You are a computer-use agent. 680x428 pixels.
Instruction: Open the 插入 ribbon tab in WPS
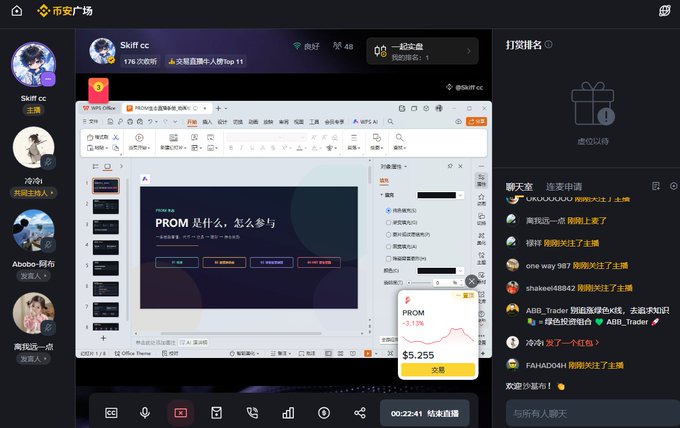207,122
